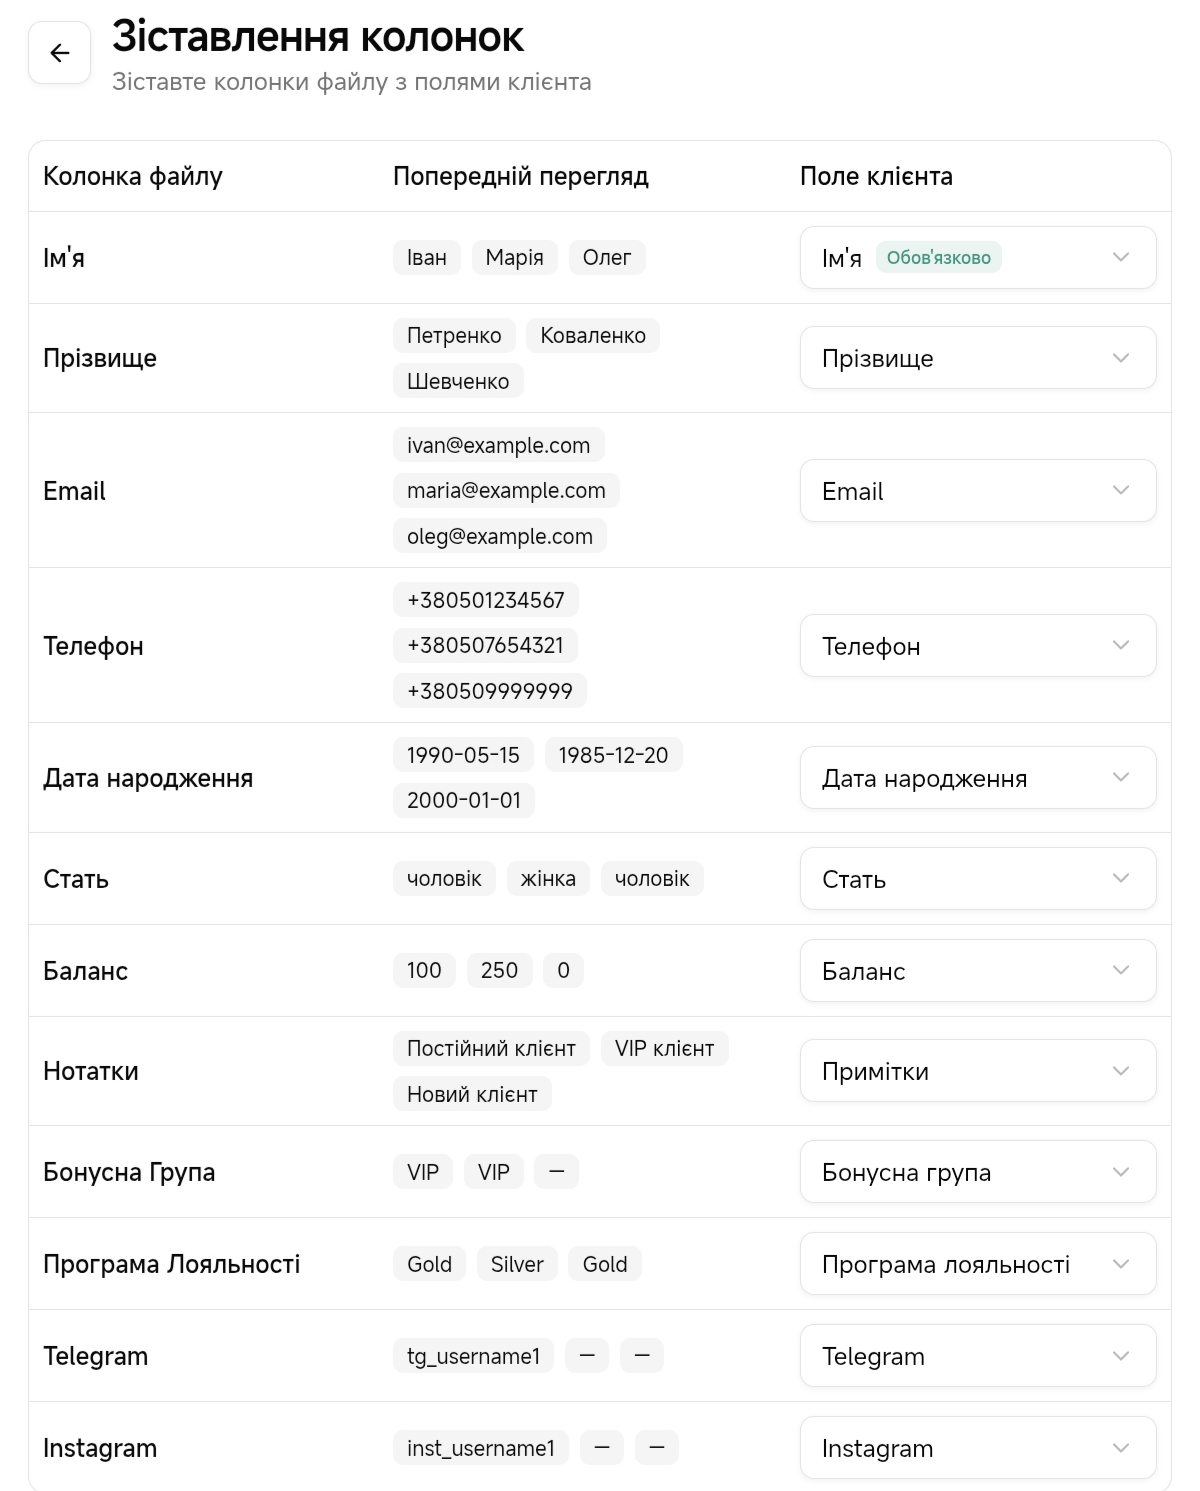This screenshot has width=1200, height=1491.
Task: Click the ivan@example.com preview chip
Action: 498,445
